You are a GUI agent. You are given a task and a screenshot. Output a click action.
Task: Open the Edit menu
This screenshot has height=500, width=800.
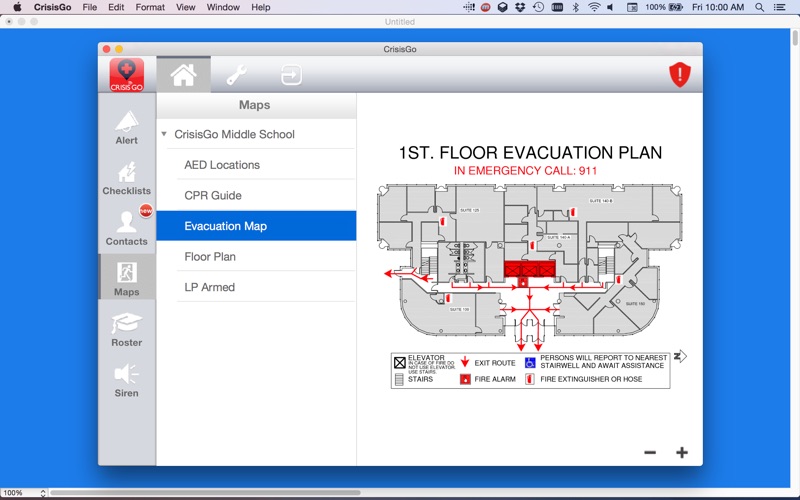[x=116, y=7]
